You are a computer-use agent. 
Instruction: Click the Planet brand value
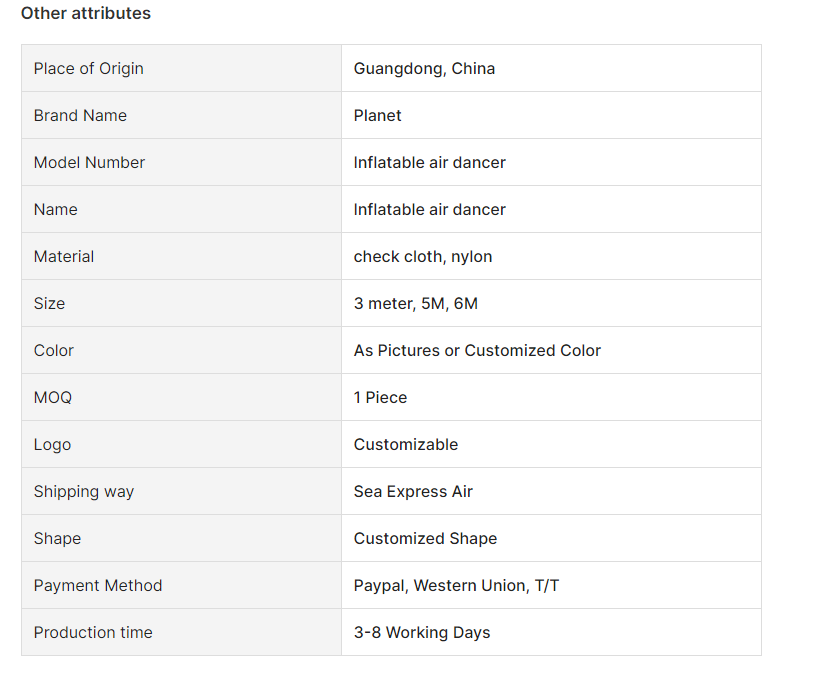[x=377, y=116]
